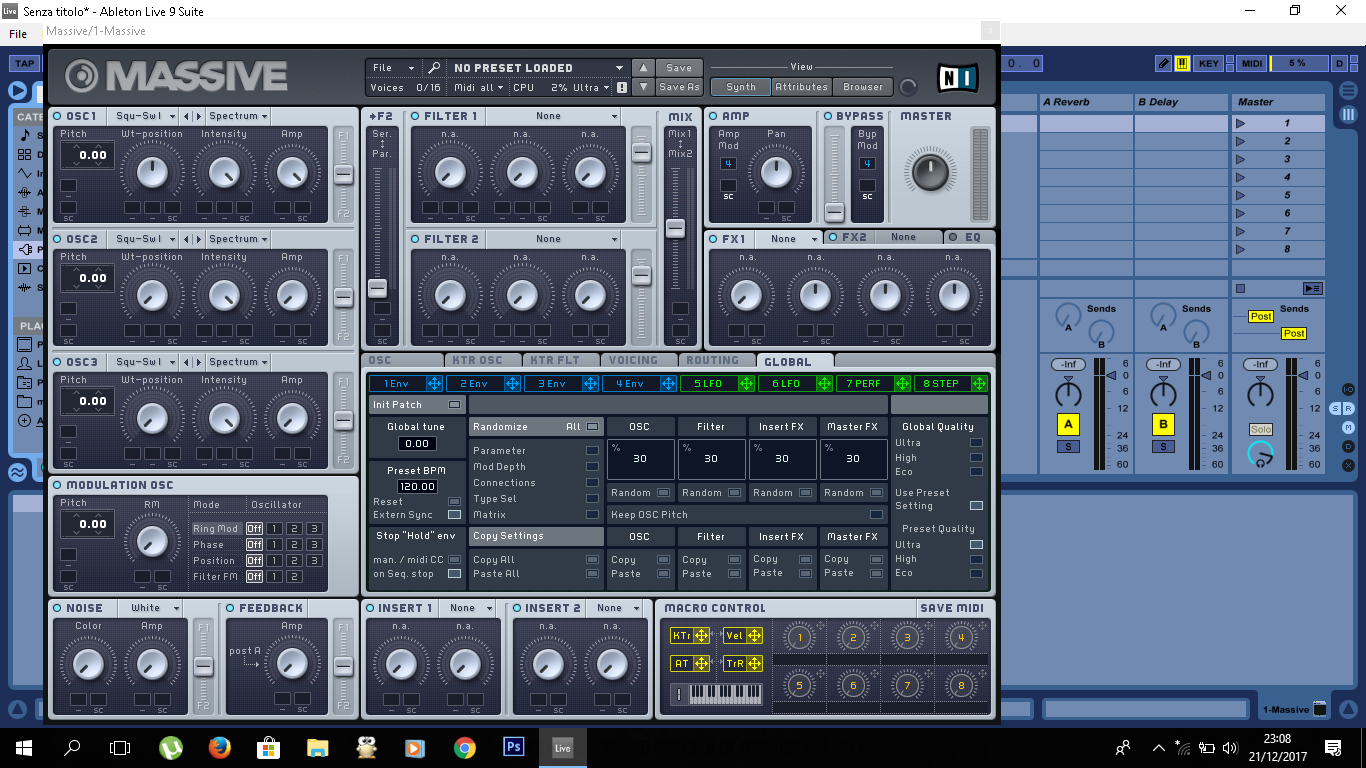Screen dimensions: 1366x768
Task: Click the NI logo in Massive
Action: (957, 78)
